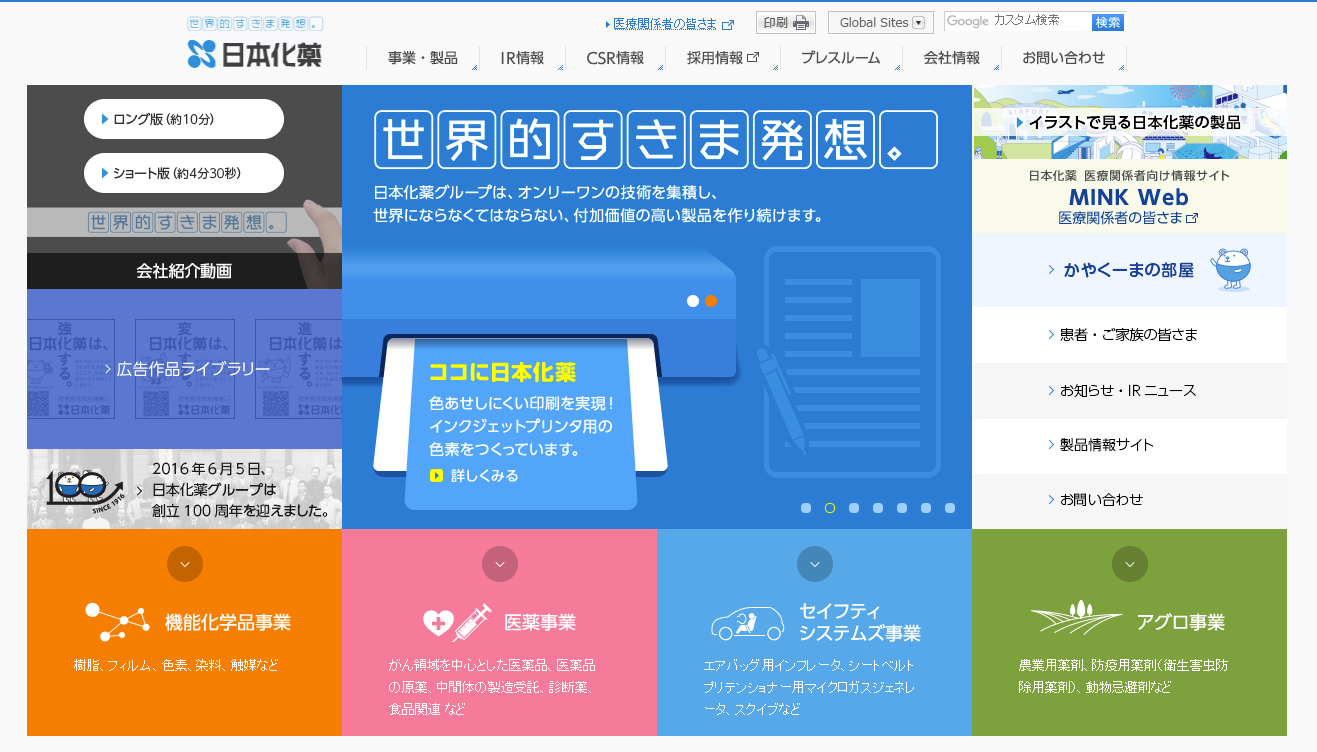Click the 検索 search button
This screenshot has width=1317, height=752.
(x=1108, y=22)
